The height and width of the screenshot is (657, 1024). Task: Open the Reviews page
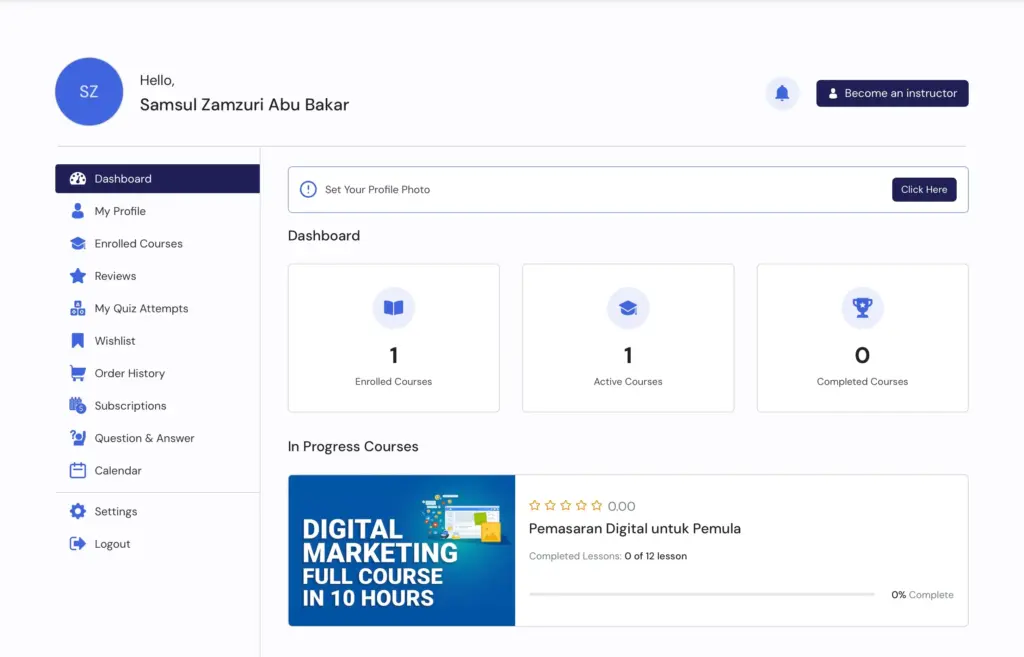115,276
